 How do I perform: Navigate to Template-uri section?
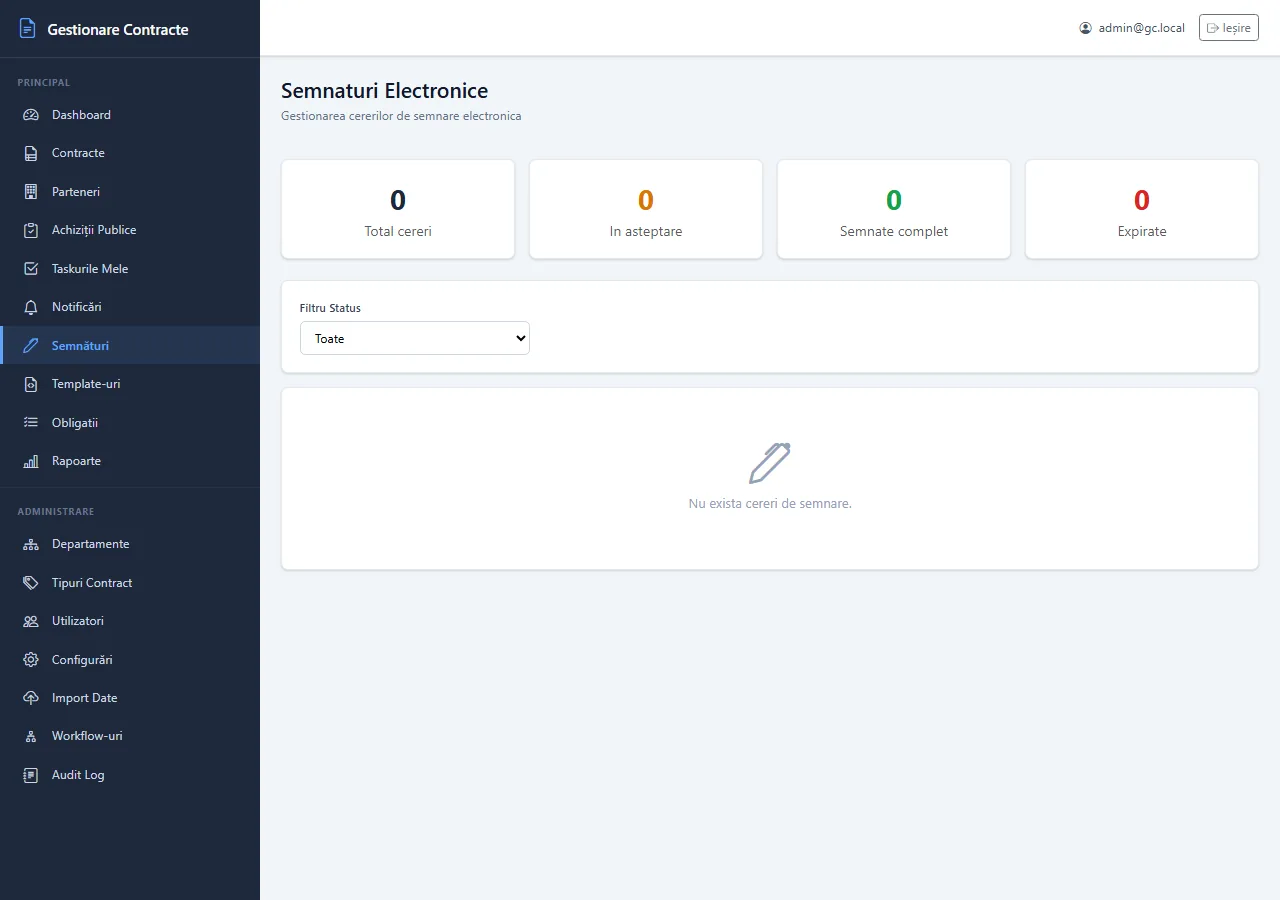[130, 384]
